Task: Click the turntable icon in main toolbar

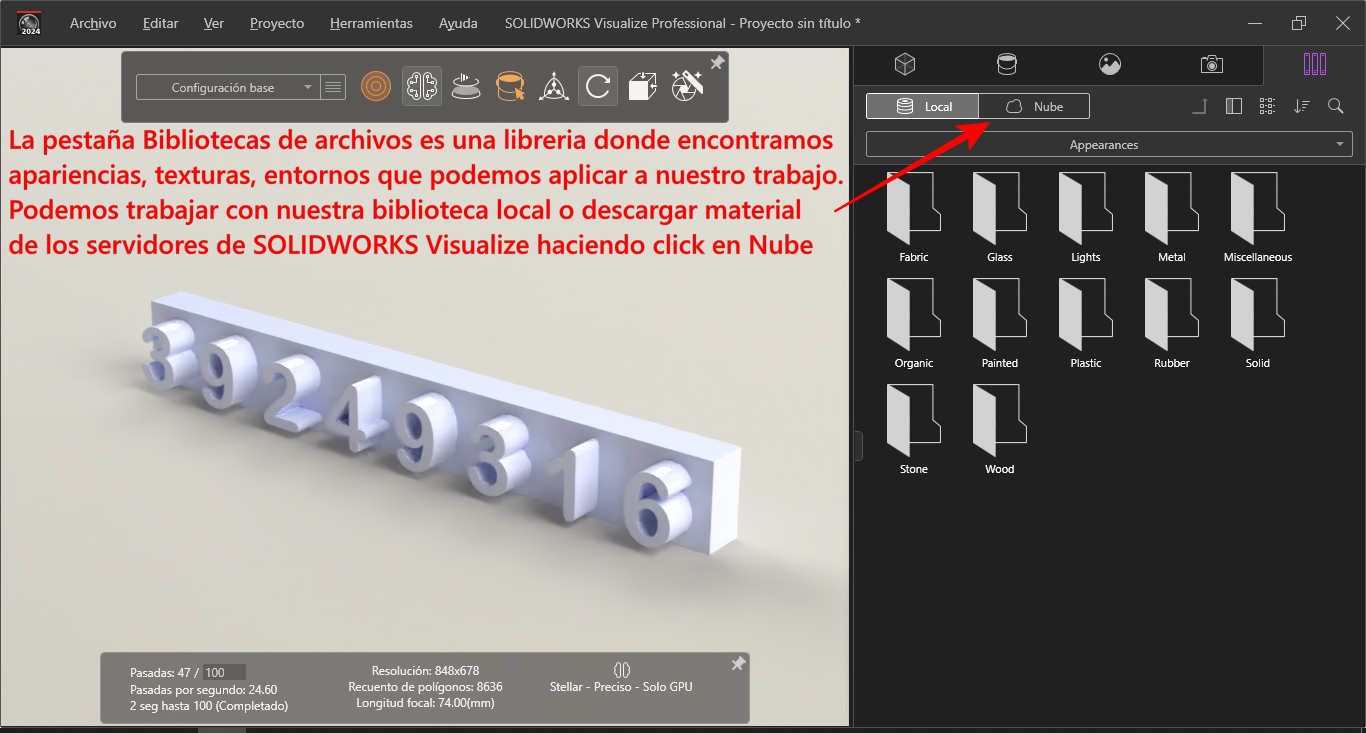Action: tap(466, 87)
